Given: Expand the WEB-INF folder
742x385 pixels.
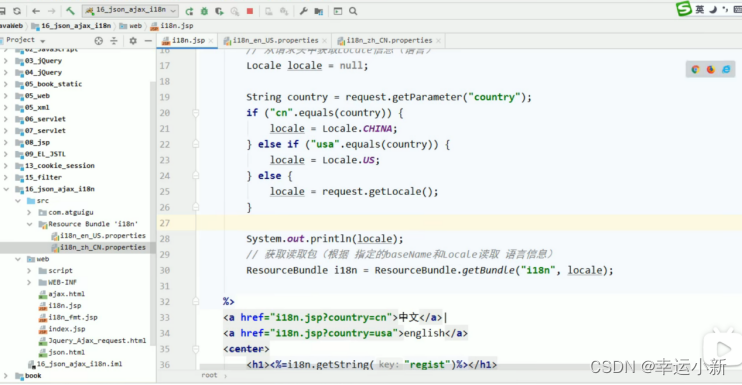Looking at the screenshot, I should coord(29,282).
